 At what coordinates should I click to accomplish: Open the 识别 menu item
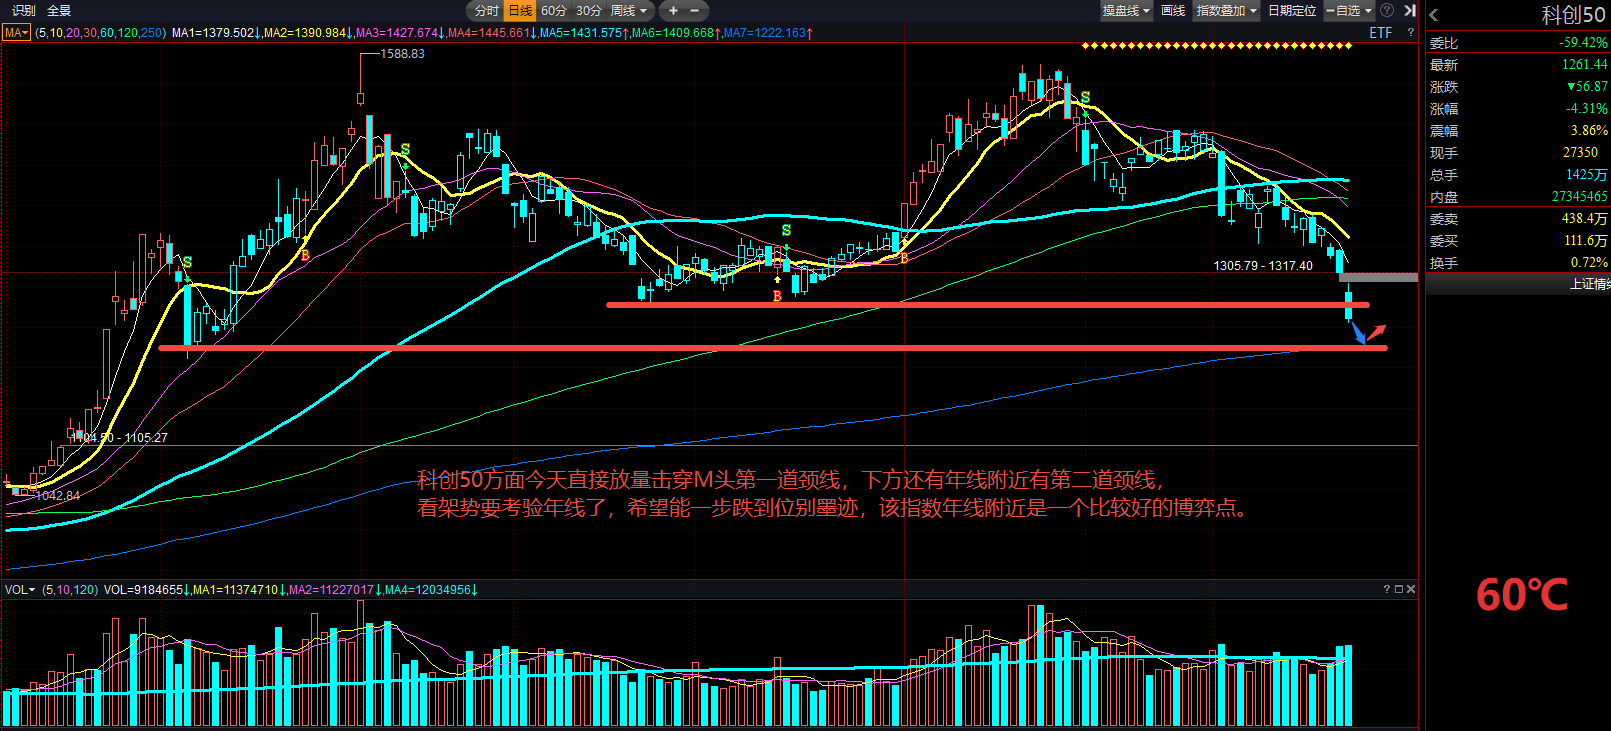coord(23,11)
